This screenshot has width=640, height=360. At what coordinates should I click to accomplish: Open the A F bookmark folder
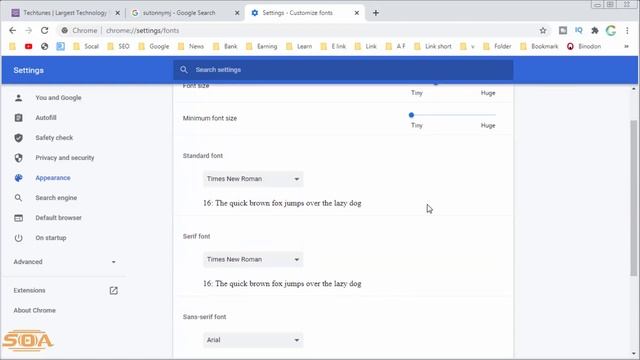point(396,47)
